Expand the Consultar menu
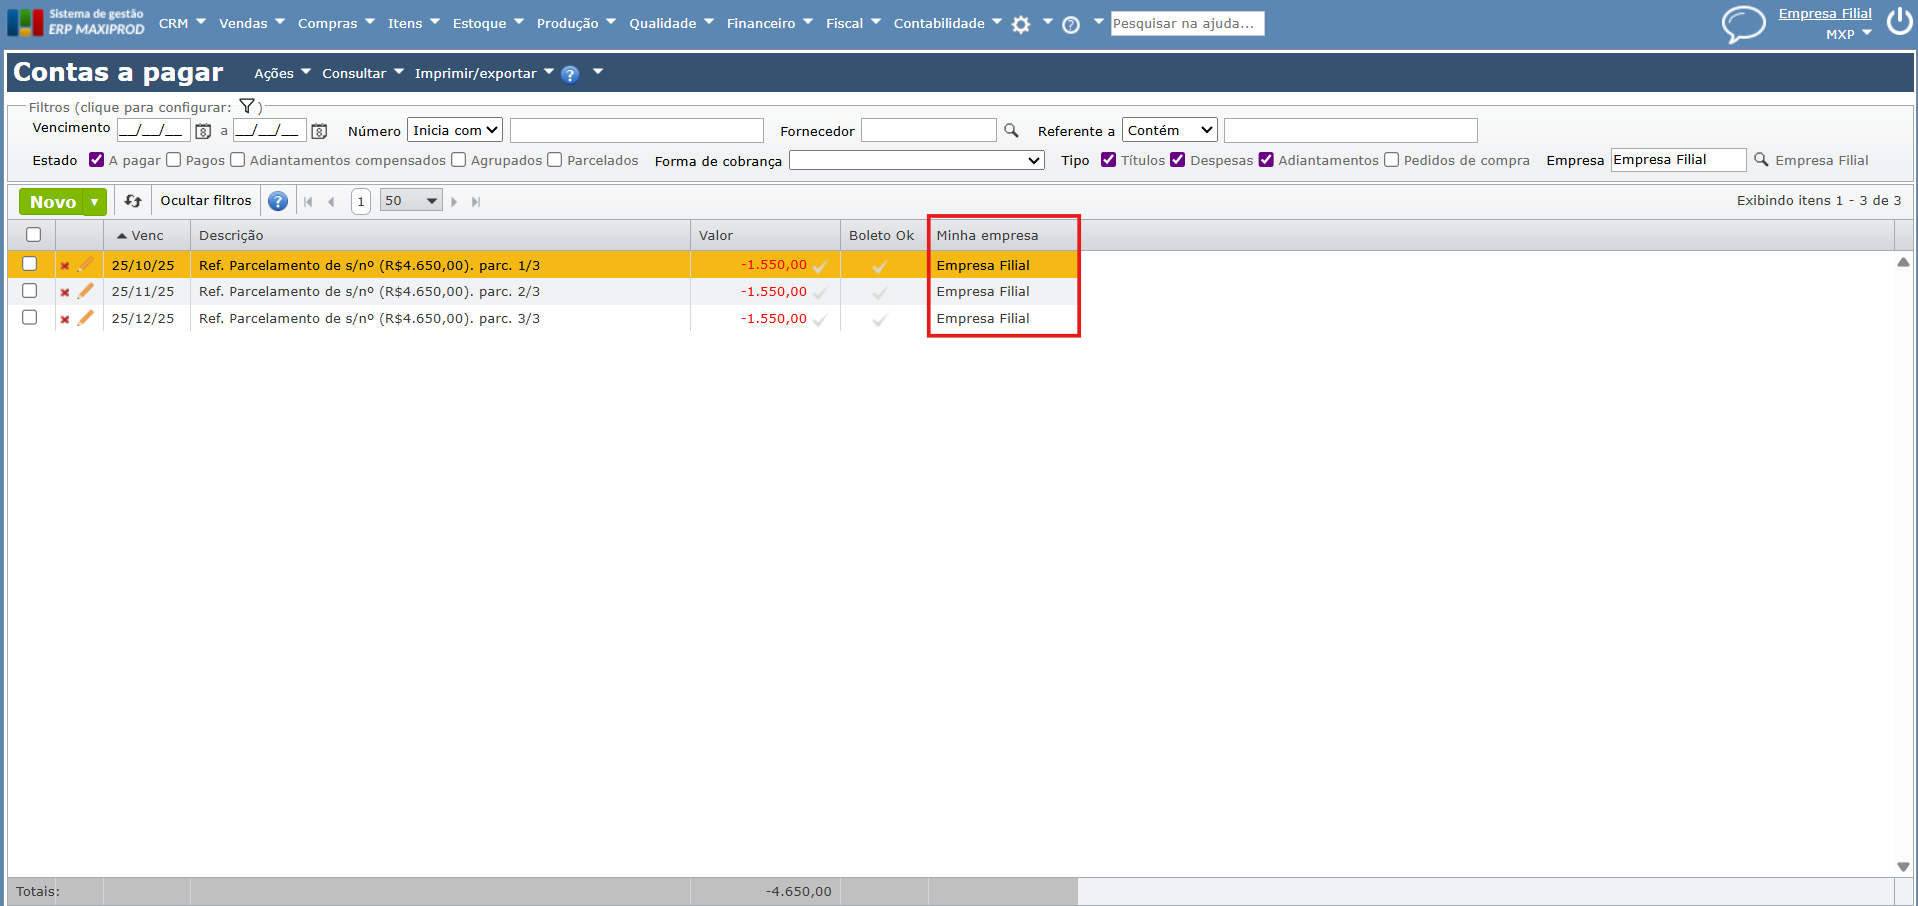This screenshot has width=1918, height=906. (362, 74)
